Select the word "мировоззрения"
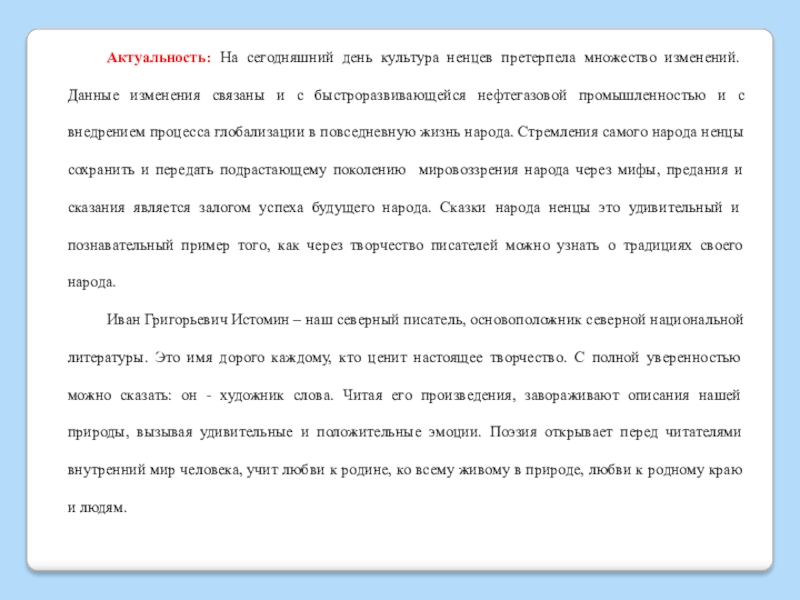Viewport: 800px width, 600px height. pyautogui.click(x=467, y=170)
